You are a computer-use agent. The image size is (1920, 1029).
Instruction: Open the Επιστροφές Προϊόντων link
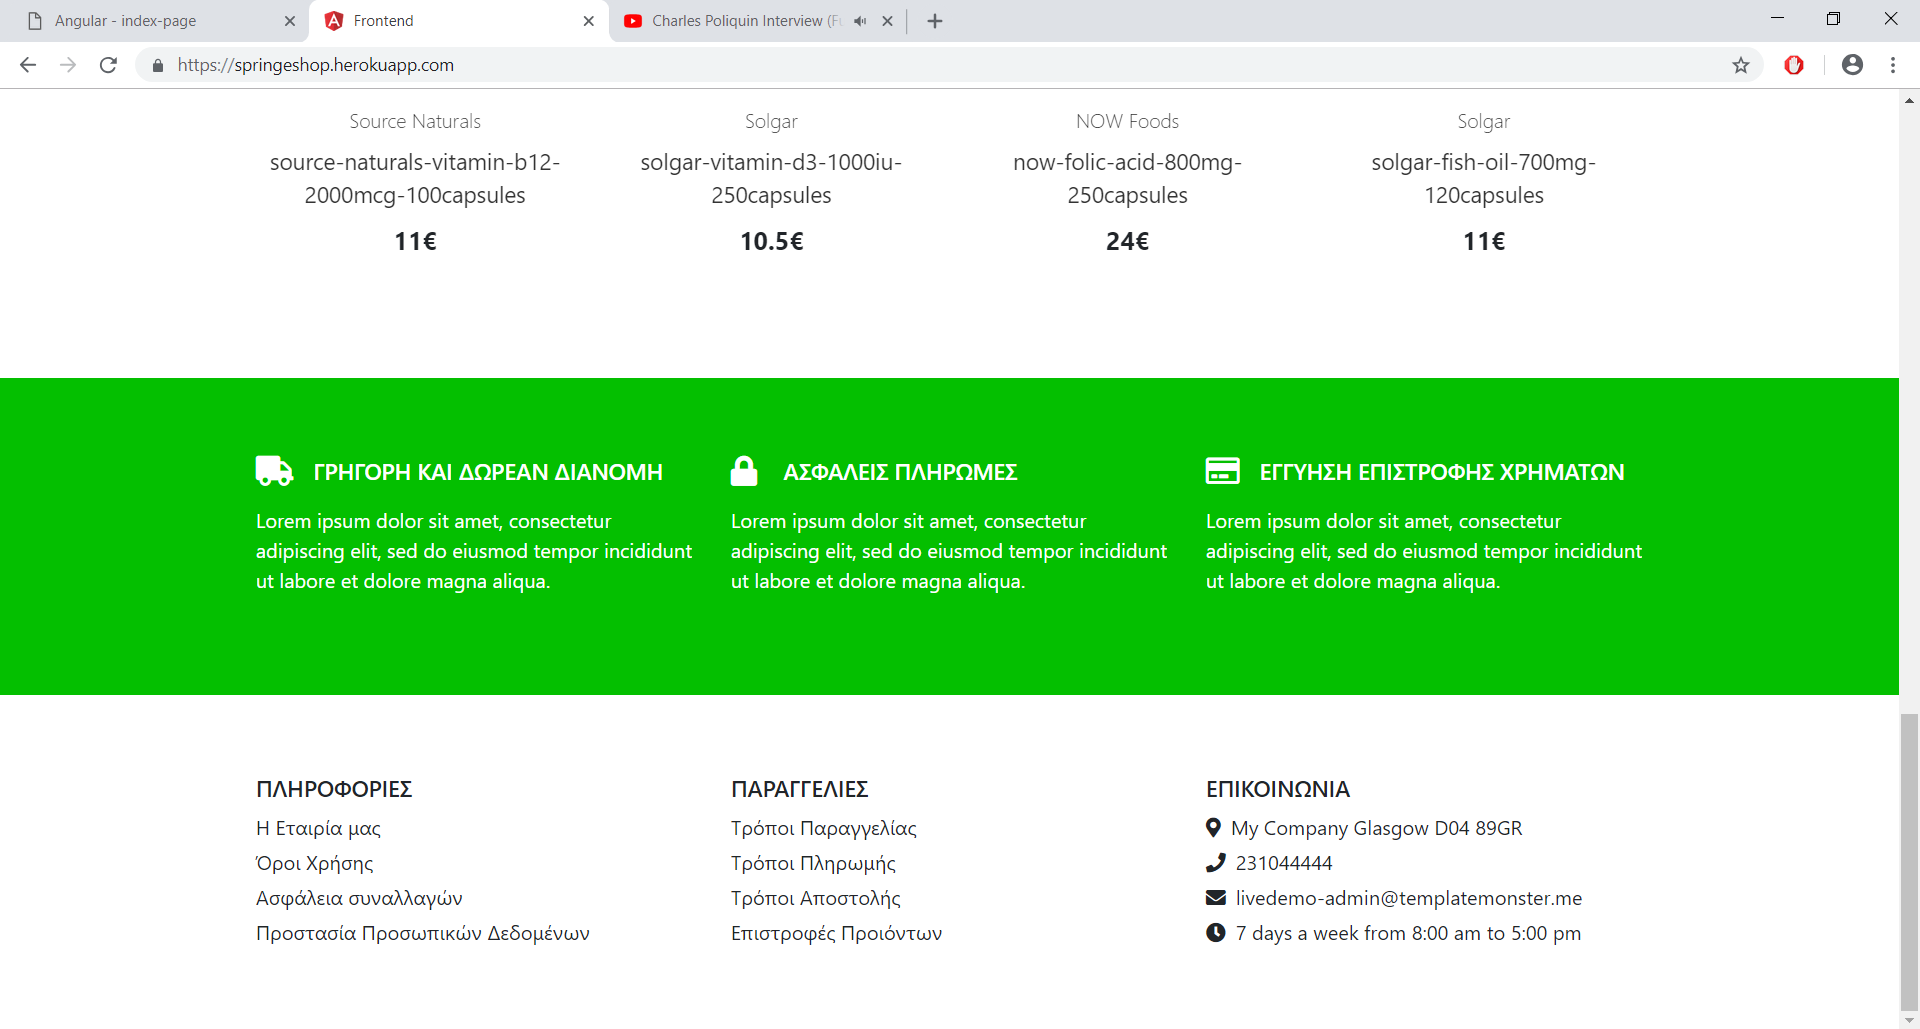pos(836,933)
